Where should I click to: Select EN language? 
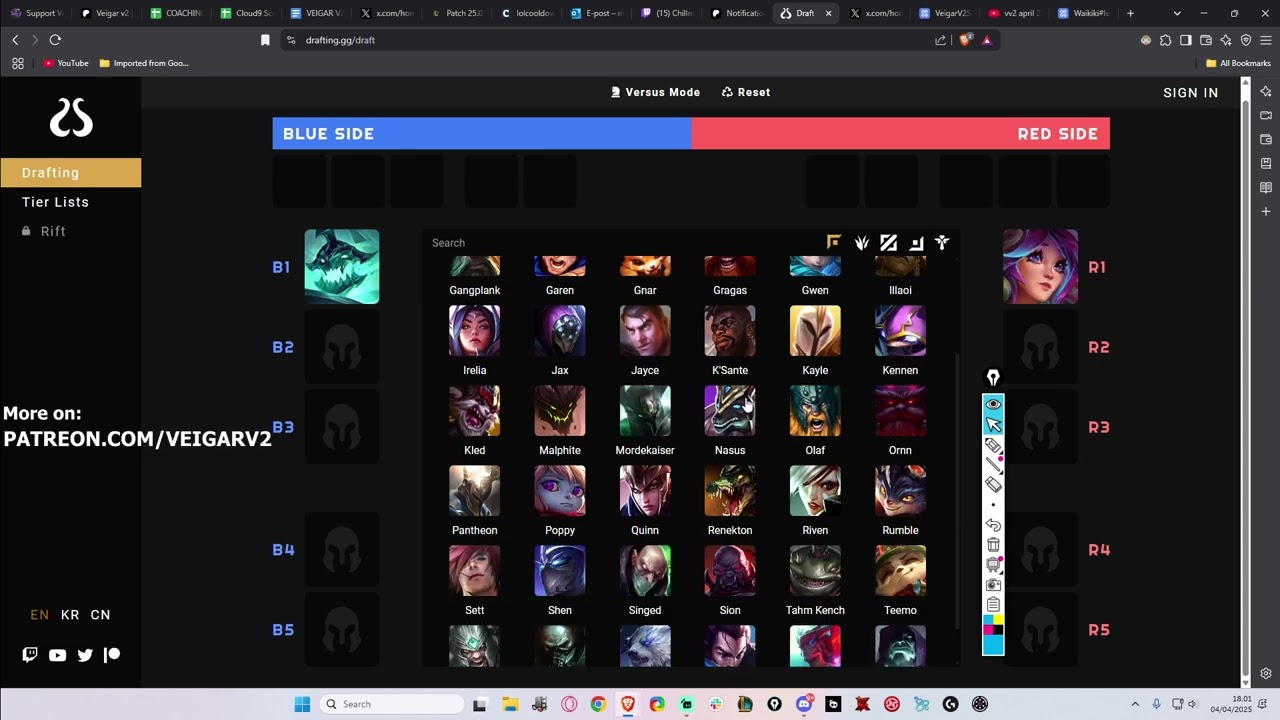(x=40, y=615)
